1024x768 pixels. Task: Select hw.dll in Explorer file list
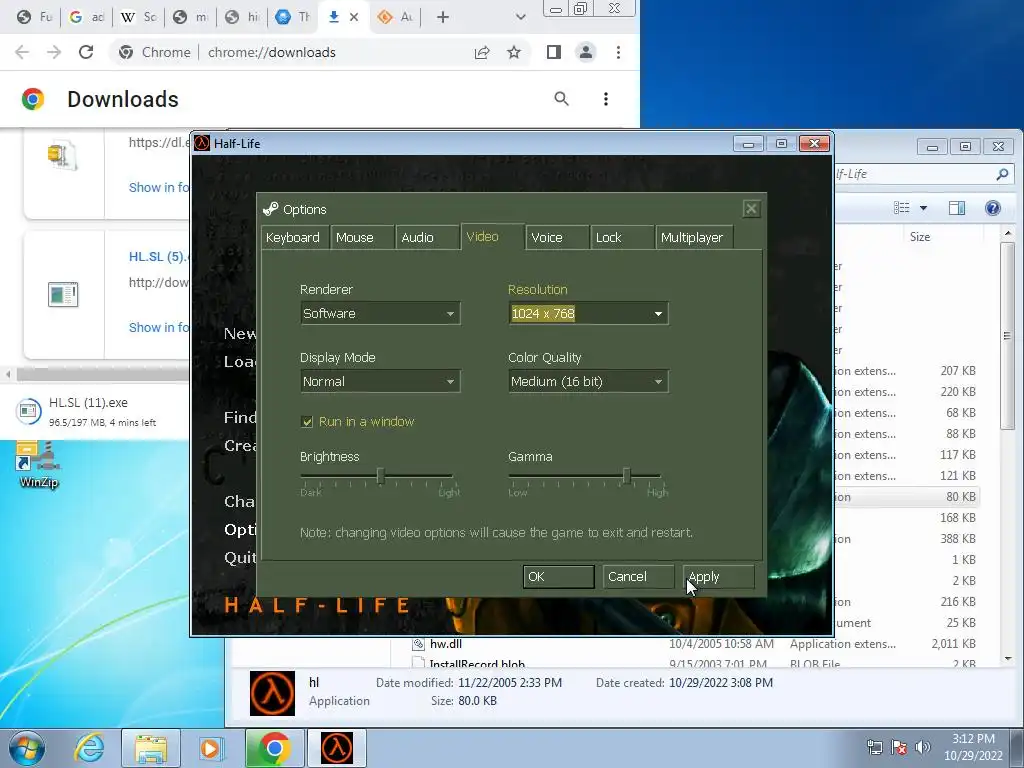(446, 644)
